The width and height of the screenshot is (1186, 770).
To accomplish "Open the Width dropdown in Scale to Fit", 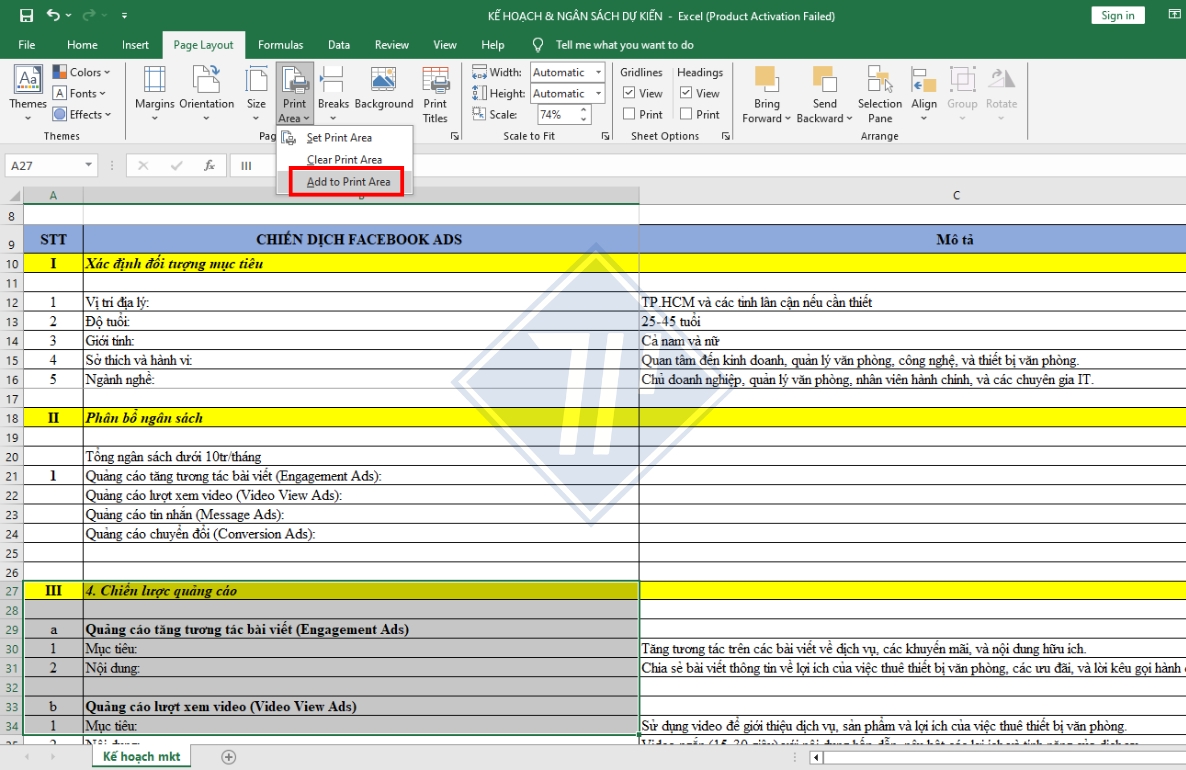I will (597, 72).
